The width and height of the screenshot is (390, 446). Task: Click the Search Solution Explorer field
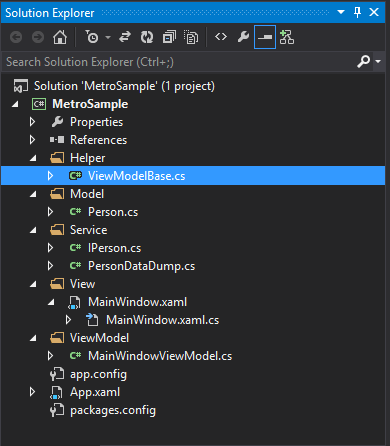[x=178, y=62]
